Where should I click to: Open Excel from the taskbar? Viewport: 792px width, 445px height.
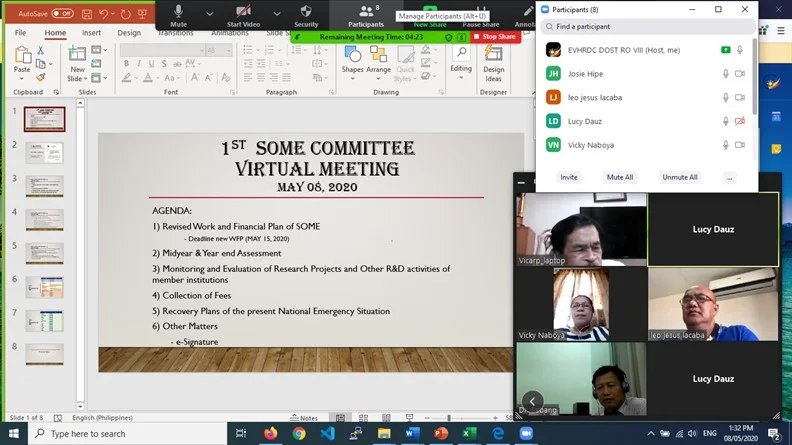click(469, 433)
